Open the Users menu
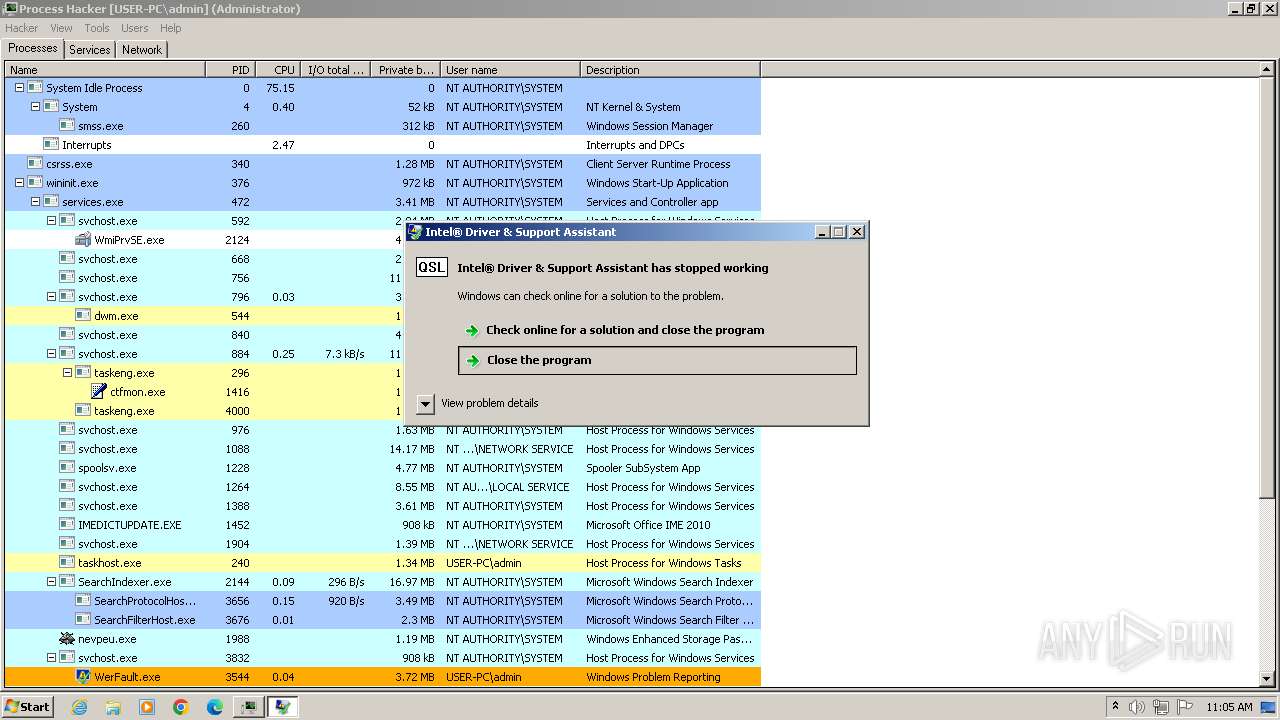This screenshot has height=720, width=1280. click(x=135, y=28)
